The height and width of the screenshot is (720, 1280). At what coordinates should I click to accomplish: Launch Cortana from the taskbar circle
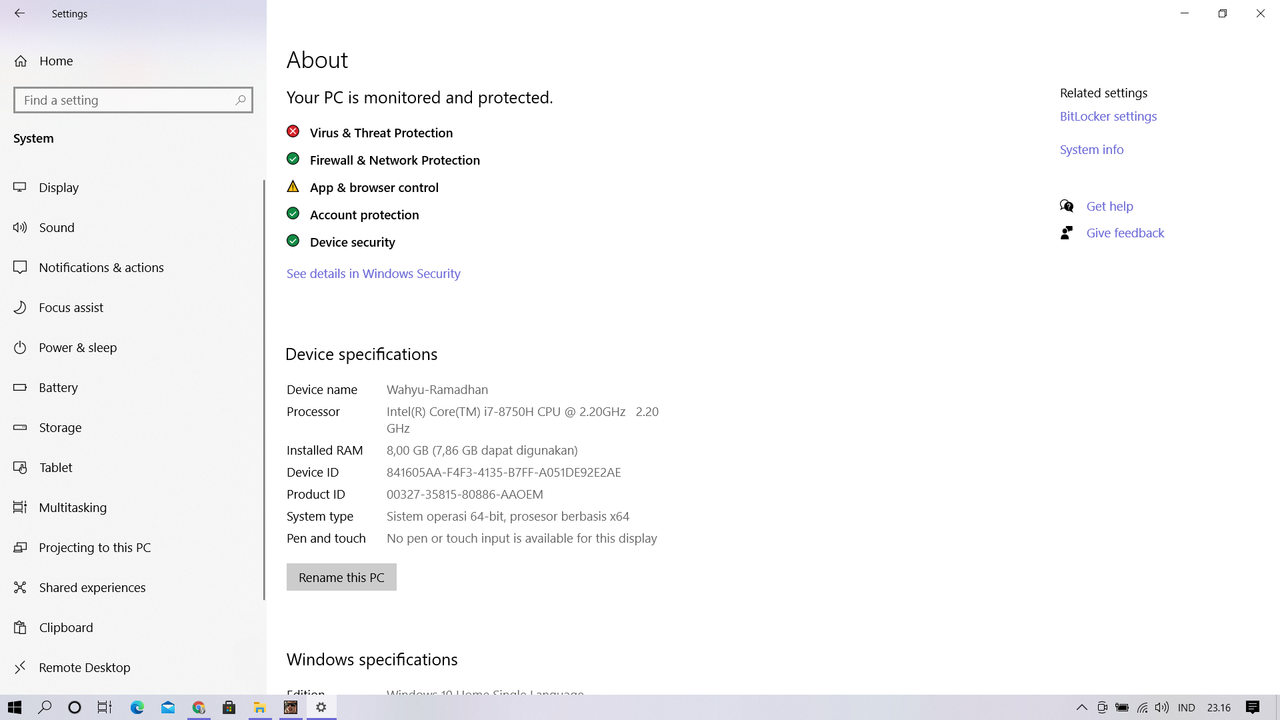74,707
